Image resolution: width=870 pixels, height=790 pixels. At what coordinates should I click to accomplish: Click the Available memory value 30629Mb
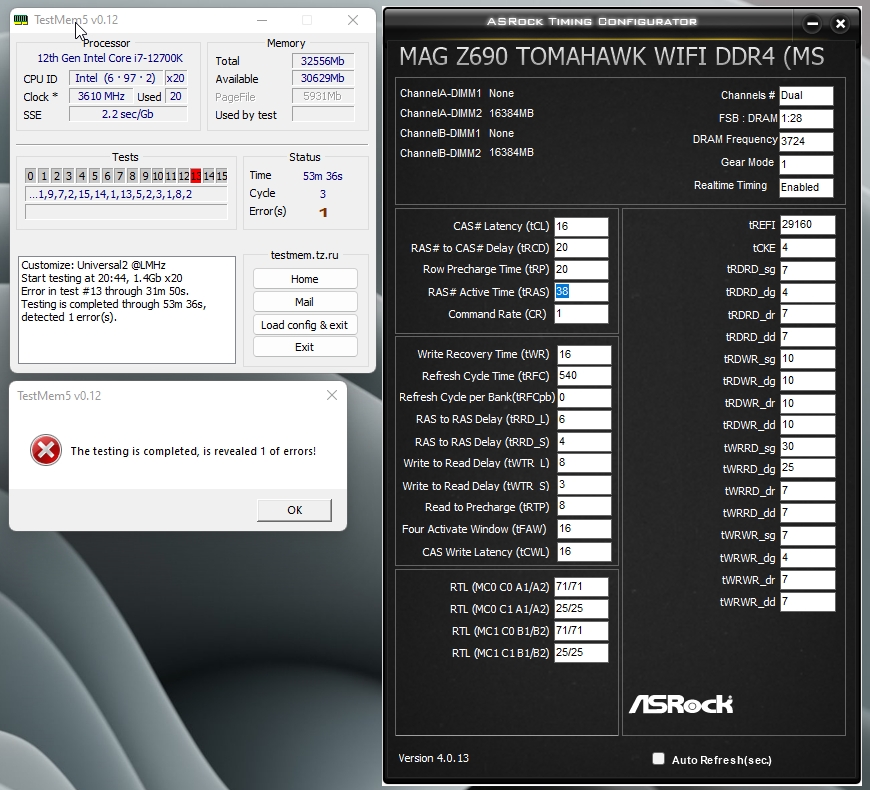coord(323,78)
